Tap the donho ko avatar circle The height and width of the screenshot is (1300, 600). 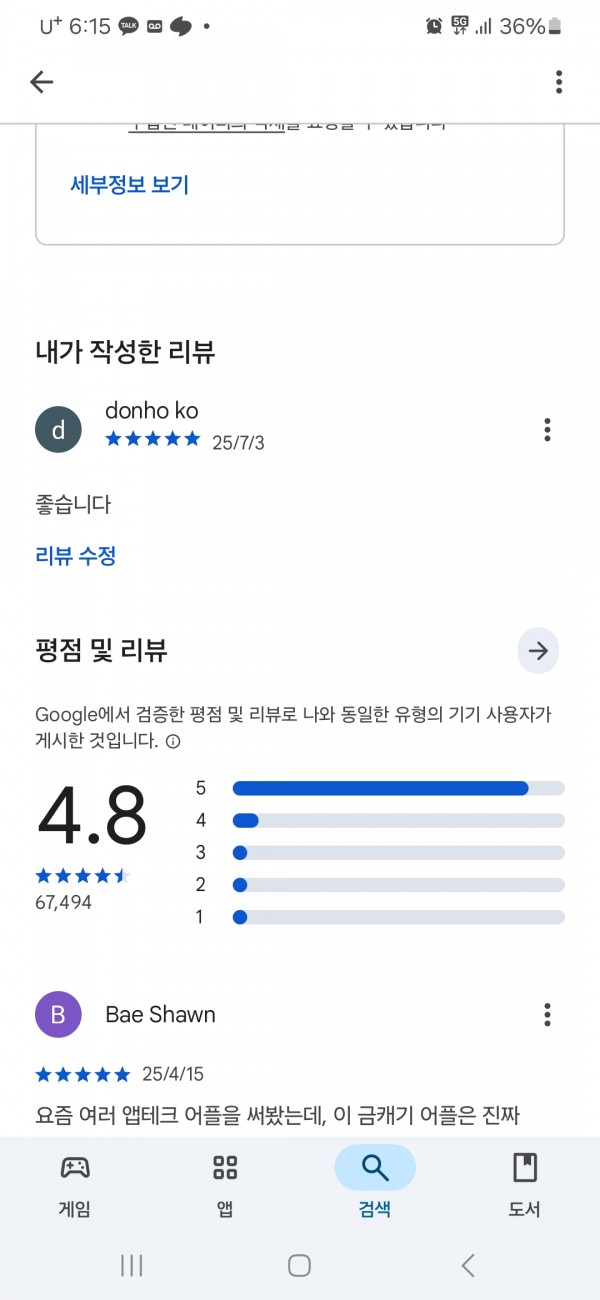tap(58, 430)
